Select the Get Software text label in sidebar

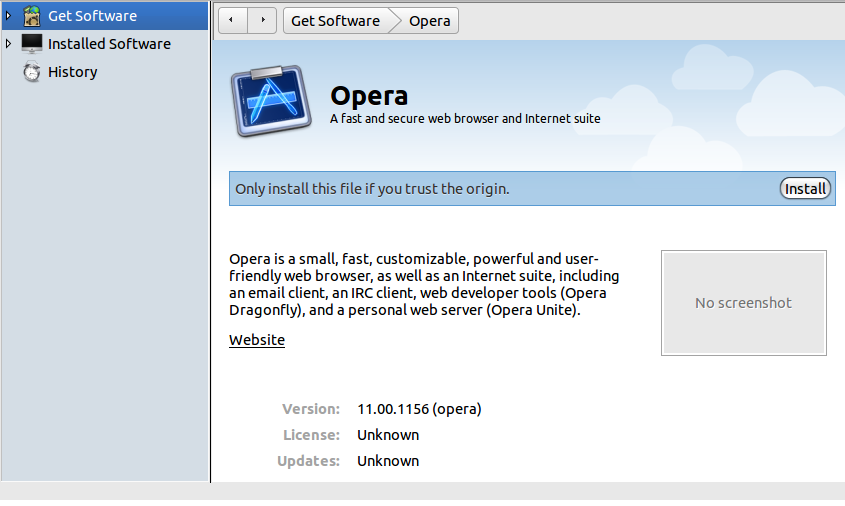coord(92,16)
